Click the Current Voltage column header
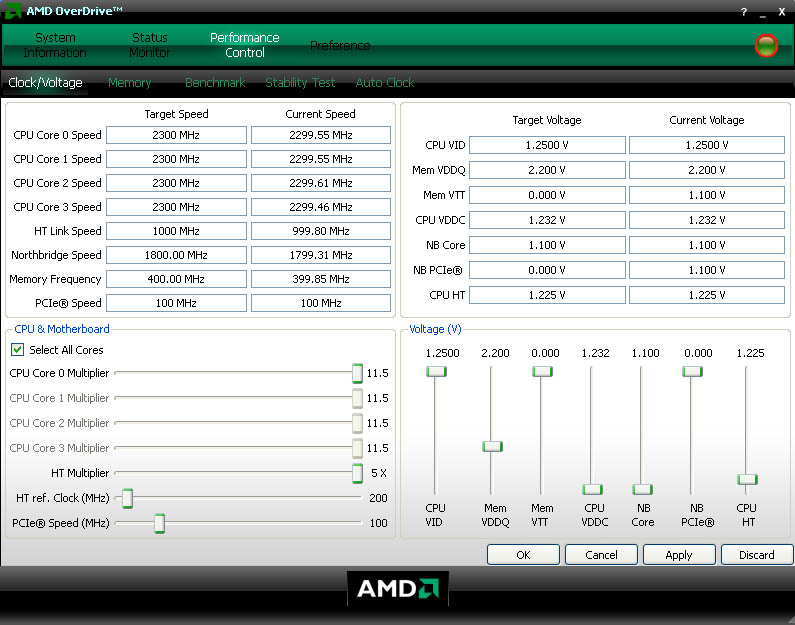This screenshot has width=795, height=625. click(707, 120)
